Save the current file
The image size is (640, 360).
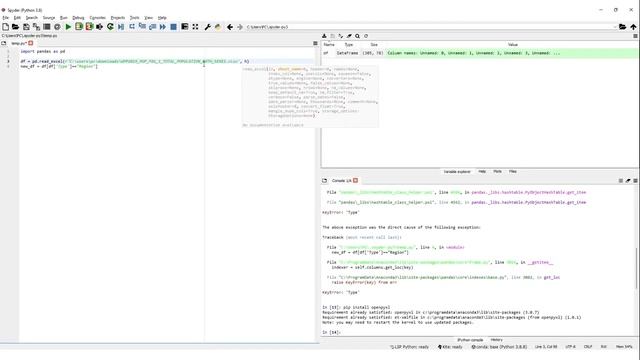(26, 27)
